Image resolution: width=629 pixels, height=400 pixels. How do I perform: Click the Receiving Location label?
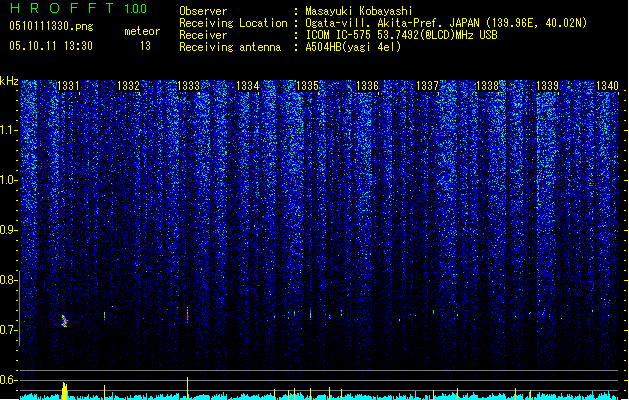[233, 23]
